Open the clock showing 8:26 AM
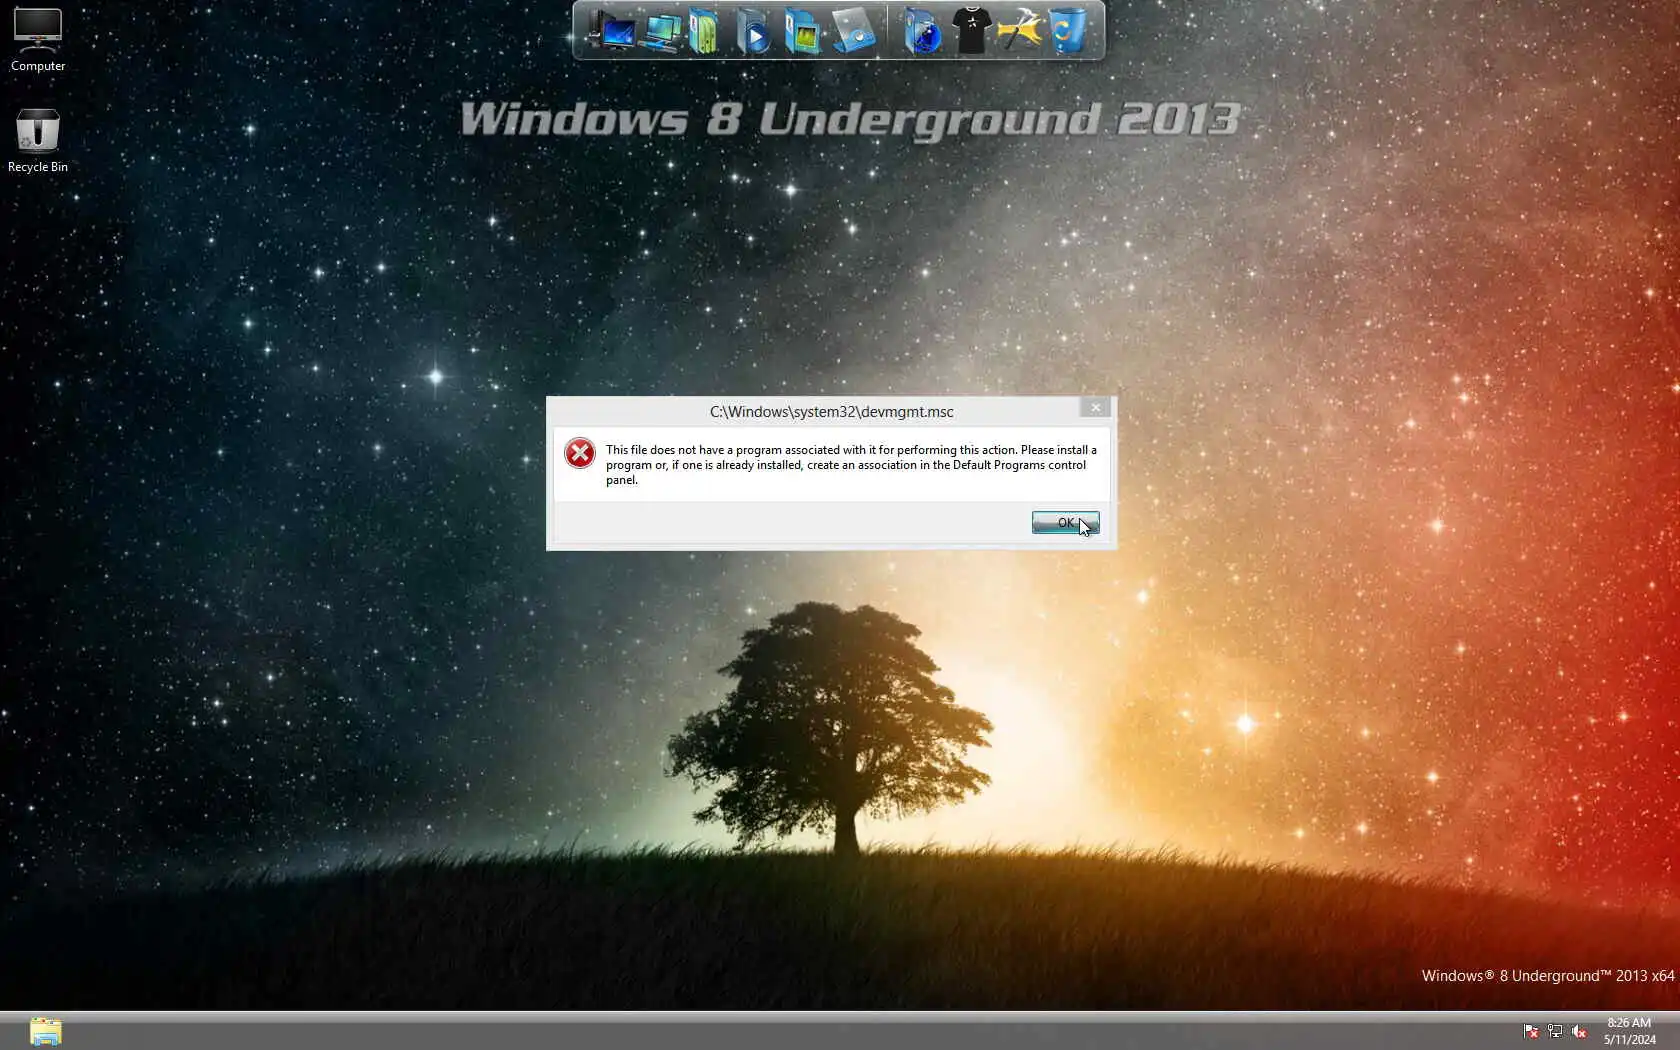Screen dimensions: 1680x1050 tap(1630, 1031)
